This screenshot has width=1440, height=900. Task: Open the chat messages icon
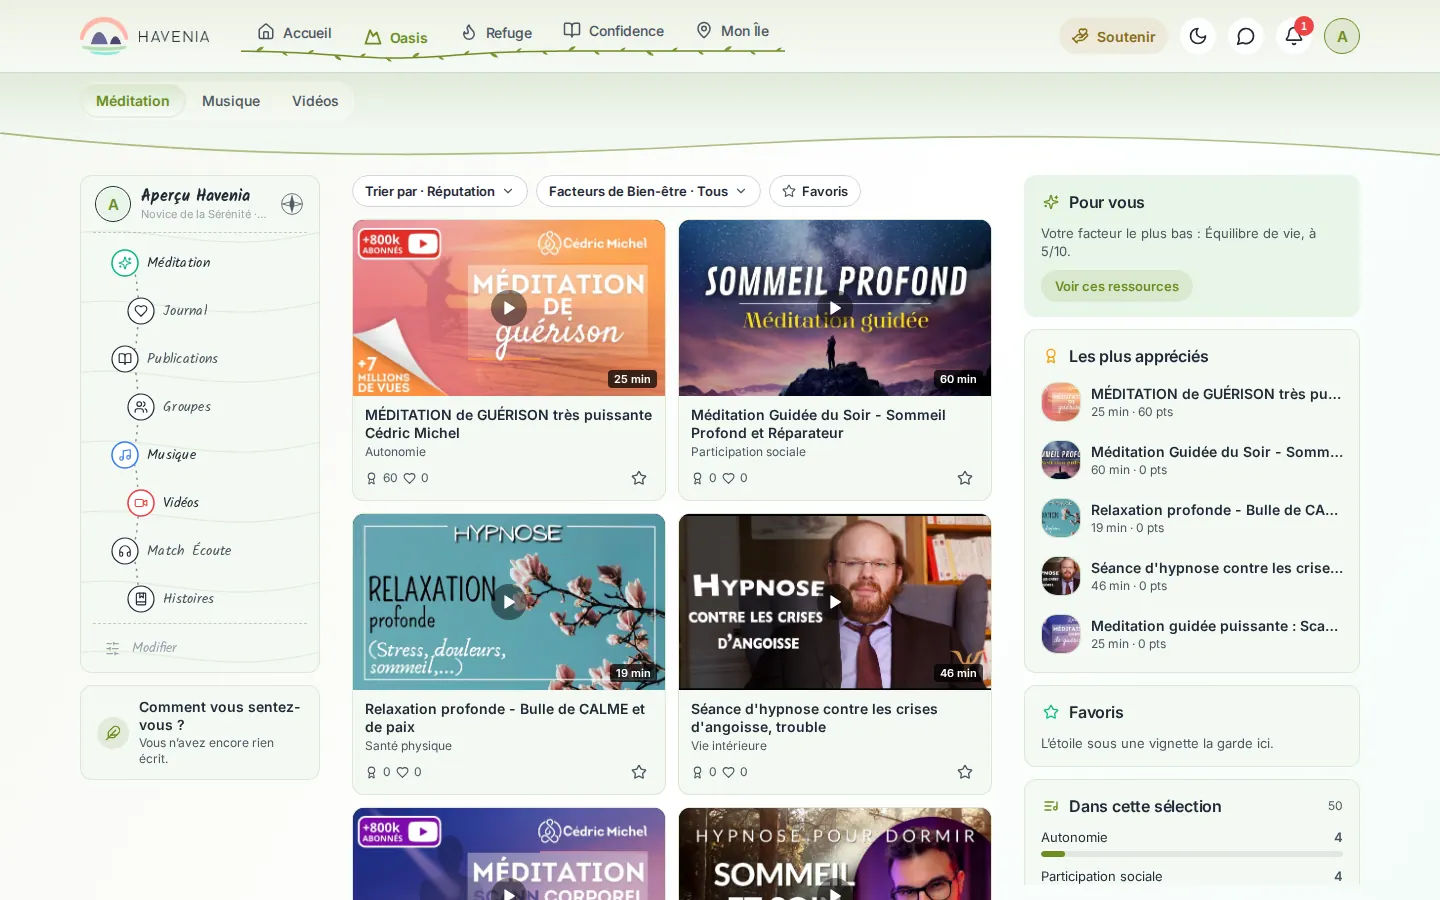(1246, 36)
